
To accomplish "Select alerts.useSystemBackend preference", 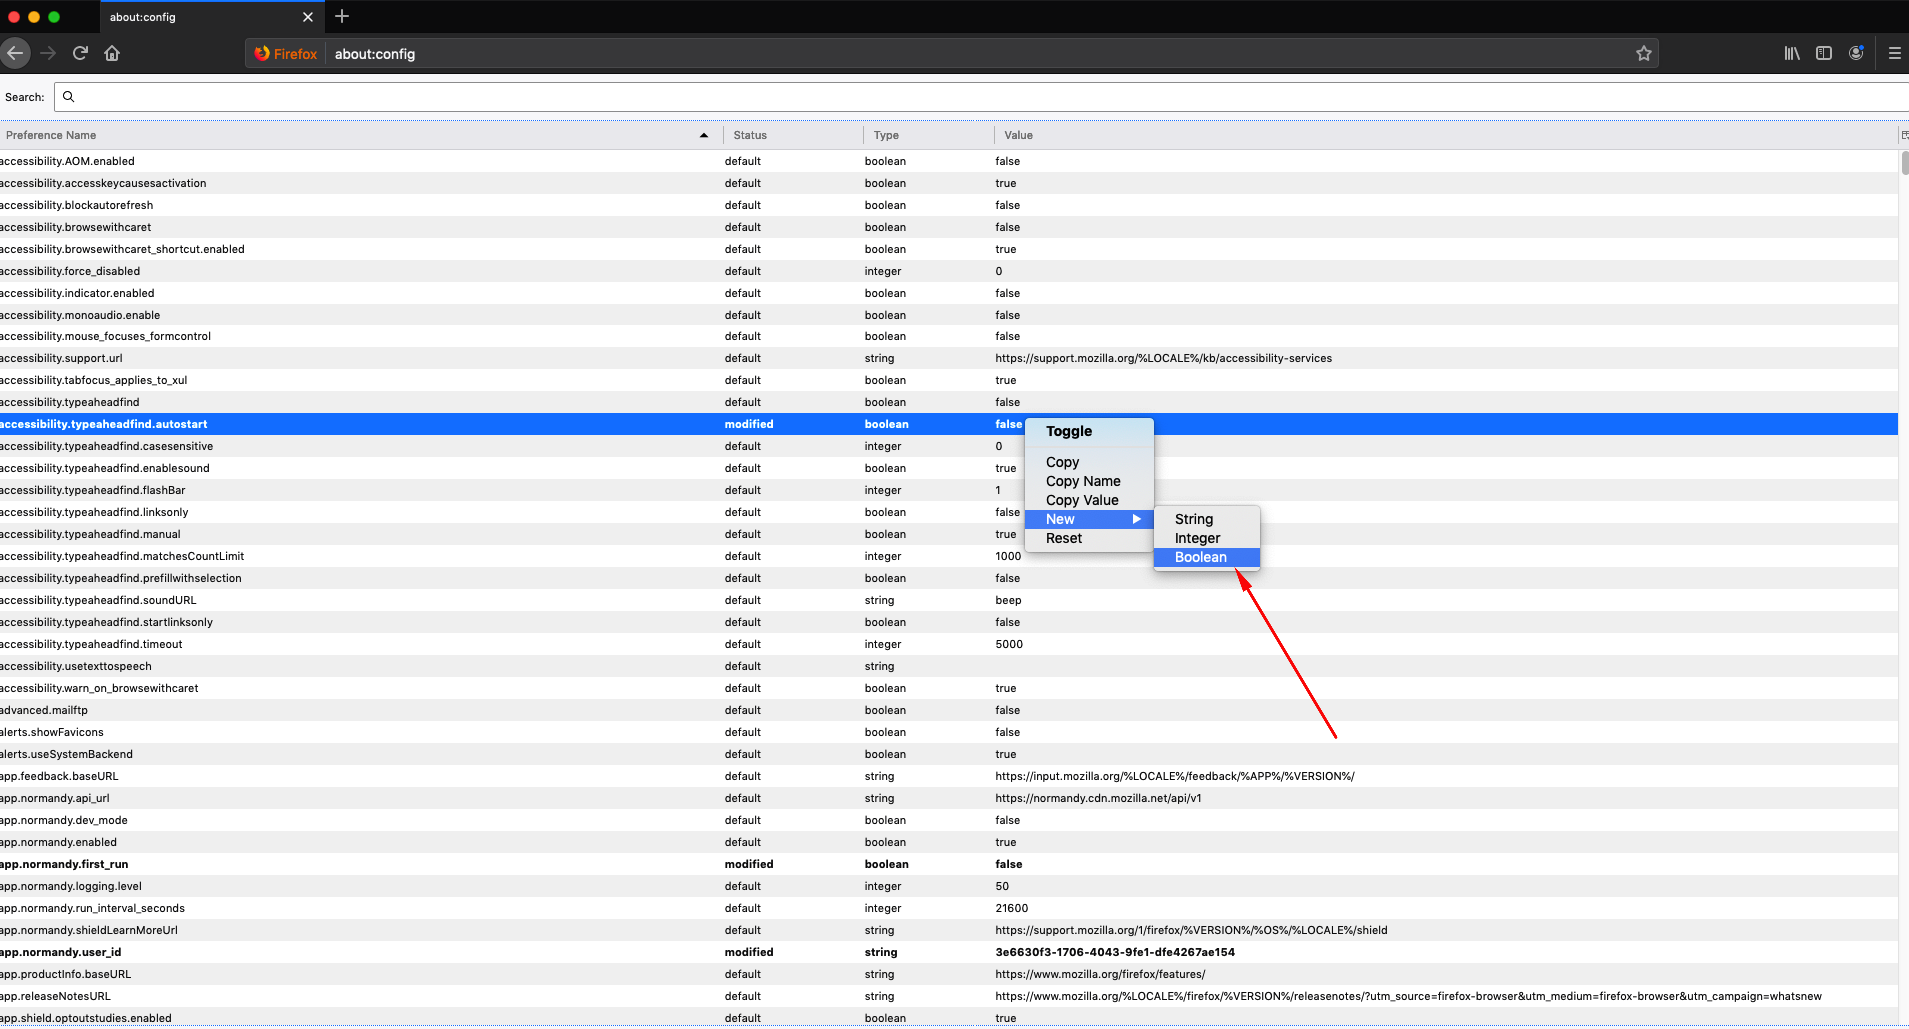I will tap(948, 754).
